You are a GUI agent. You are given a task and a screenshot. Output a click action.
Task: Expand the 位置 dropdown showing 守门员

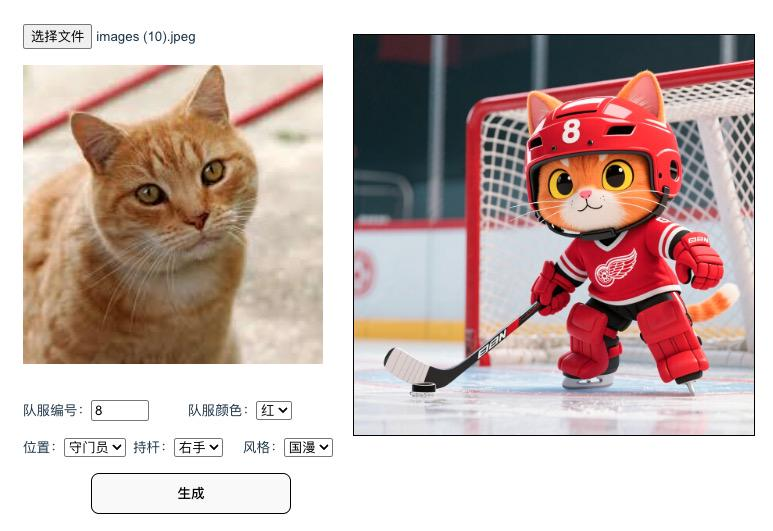[x=95, y=447]
